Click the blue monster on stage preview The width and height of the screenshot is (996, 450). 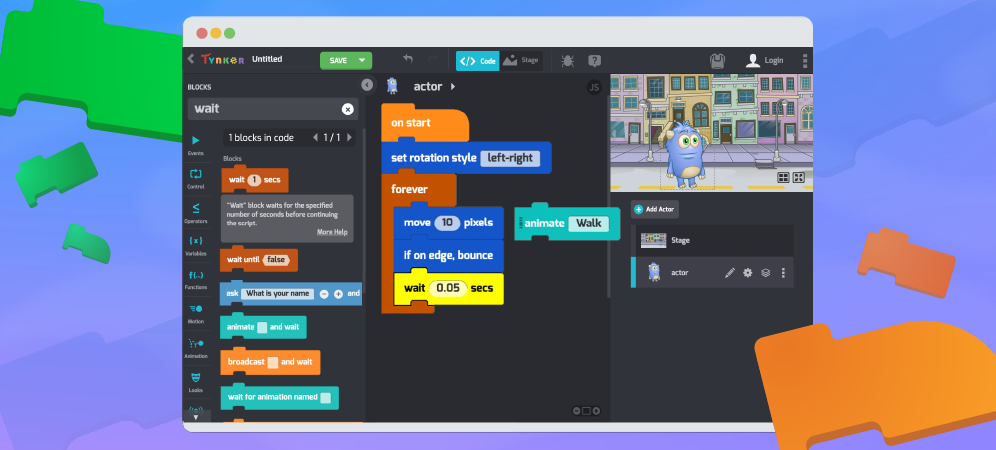[686, 154]
